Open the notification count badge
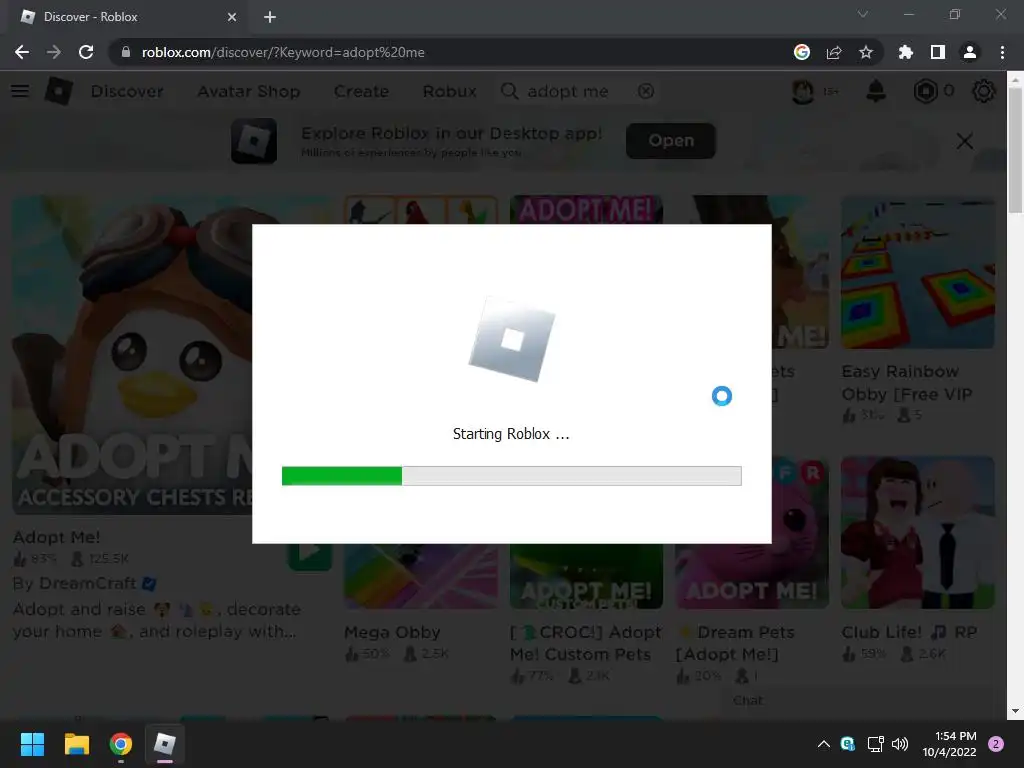The height and width of the screenshot is (768, 1024). click(x=996, y=744)
